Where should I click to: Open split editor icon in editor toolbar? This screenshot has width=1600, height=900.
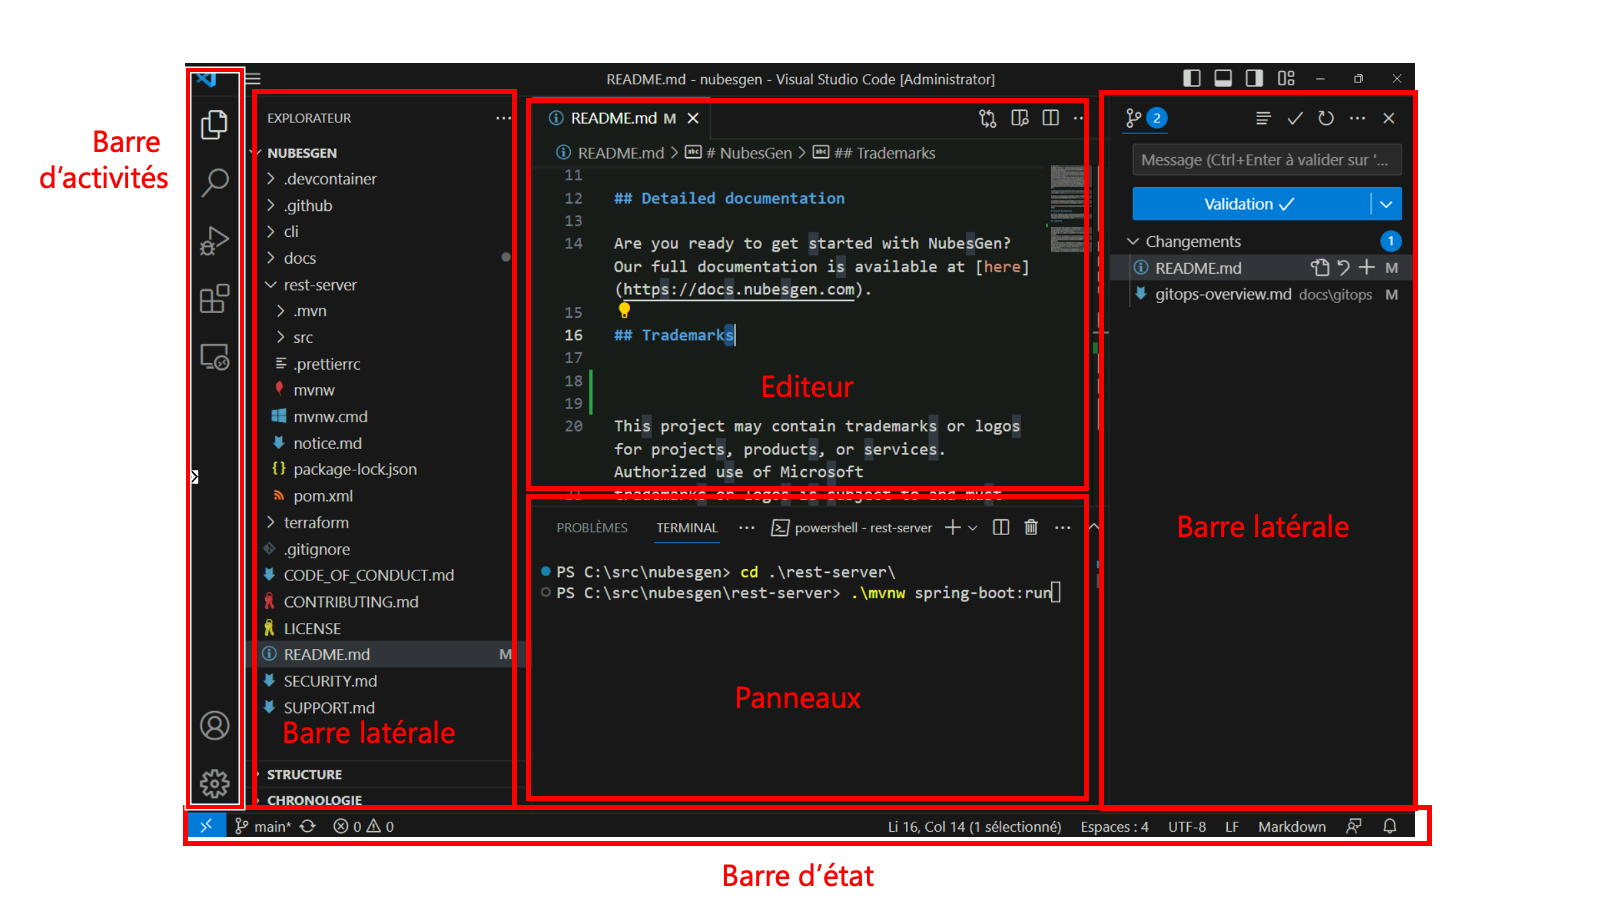click(x=1050, y=118)
